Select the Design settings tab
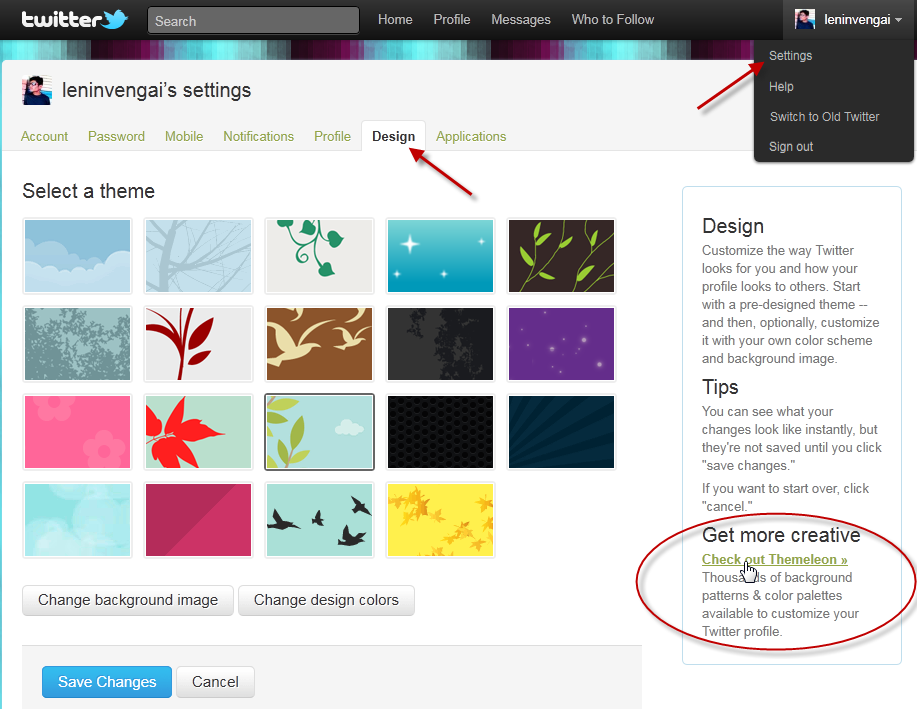The image size is (917, 709). point(394,136)
